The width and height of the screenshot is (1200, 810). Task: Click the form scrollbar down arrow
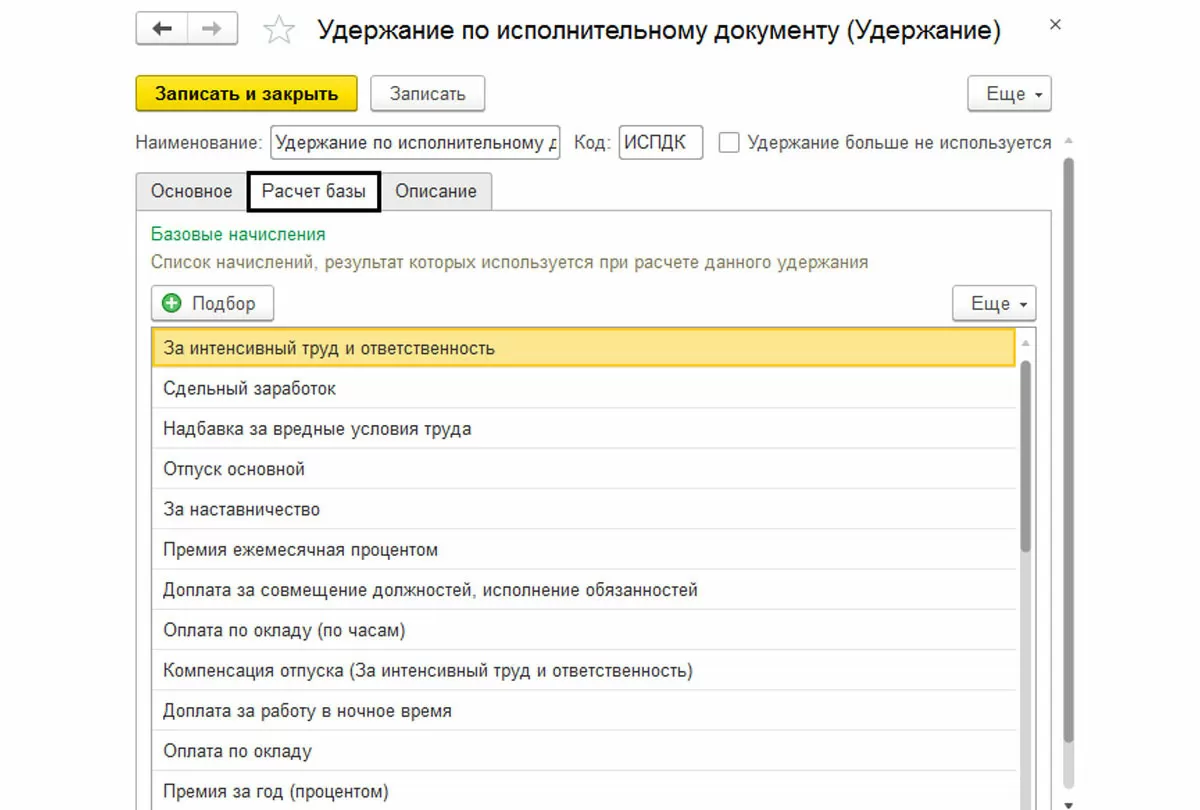pos(1068,803)
